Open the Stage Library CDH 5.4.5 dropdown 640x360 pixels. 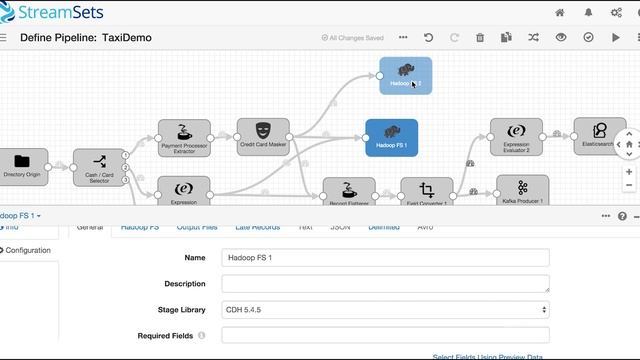pyautogui.click(x=385, y=310)
